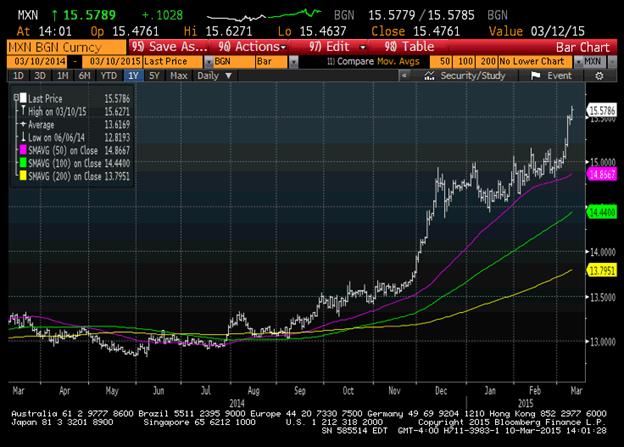Screen dimensions: 624x447
Task: Switch to the 5Y time range tab
Action: pos(153,75)
